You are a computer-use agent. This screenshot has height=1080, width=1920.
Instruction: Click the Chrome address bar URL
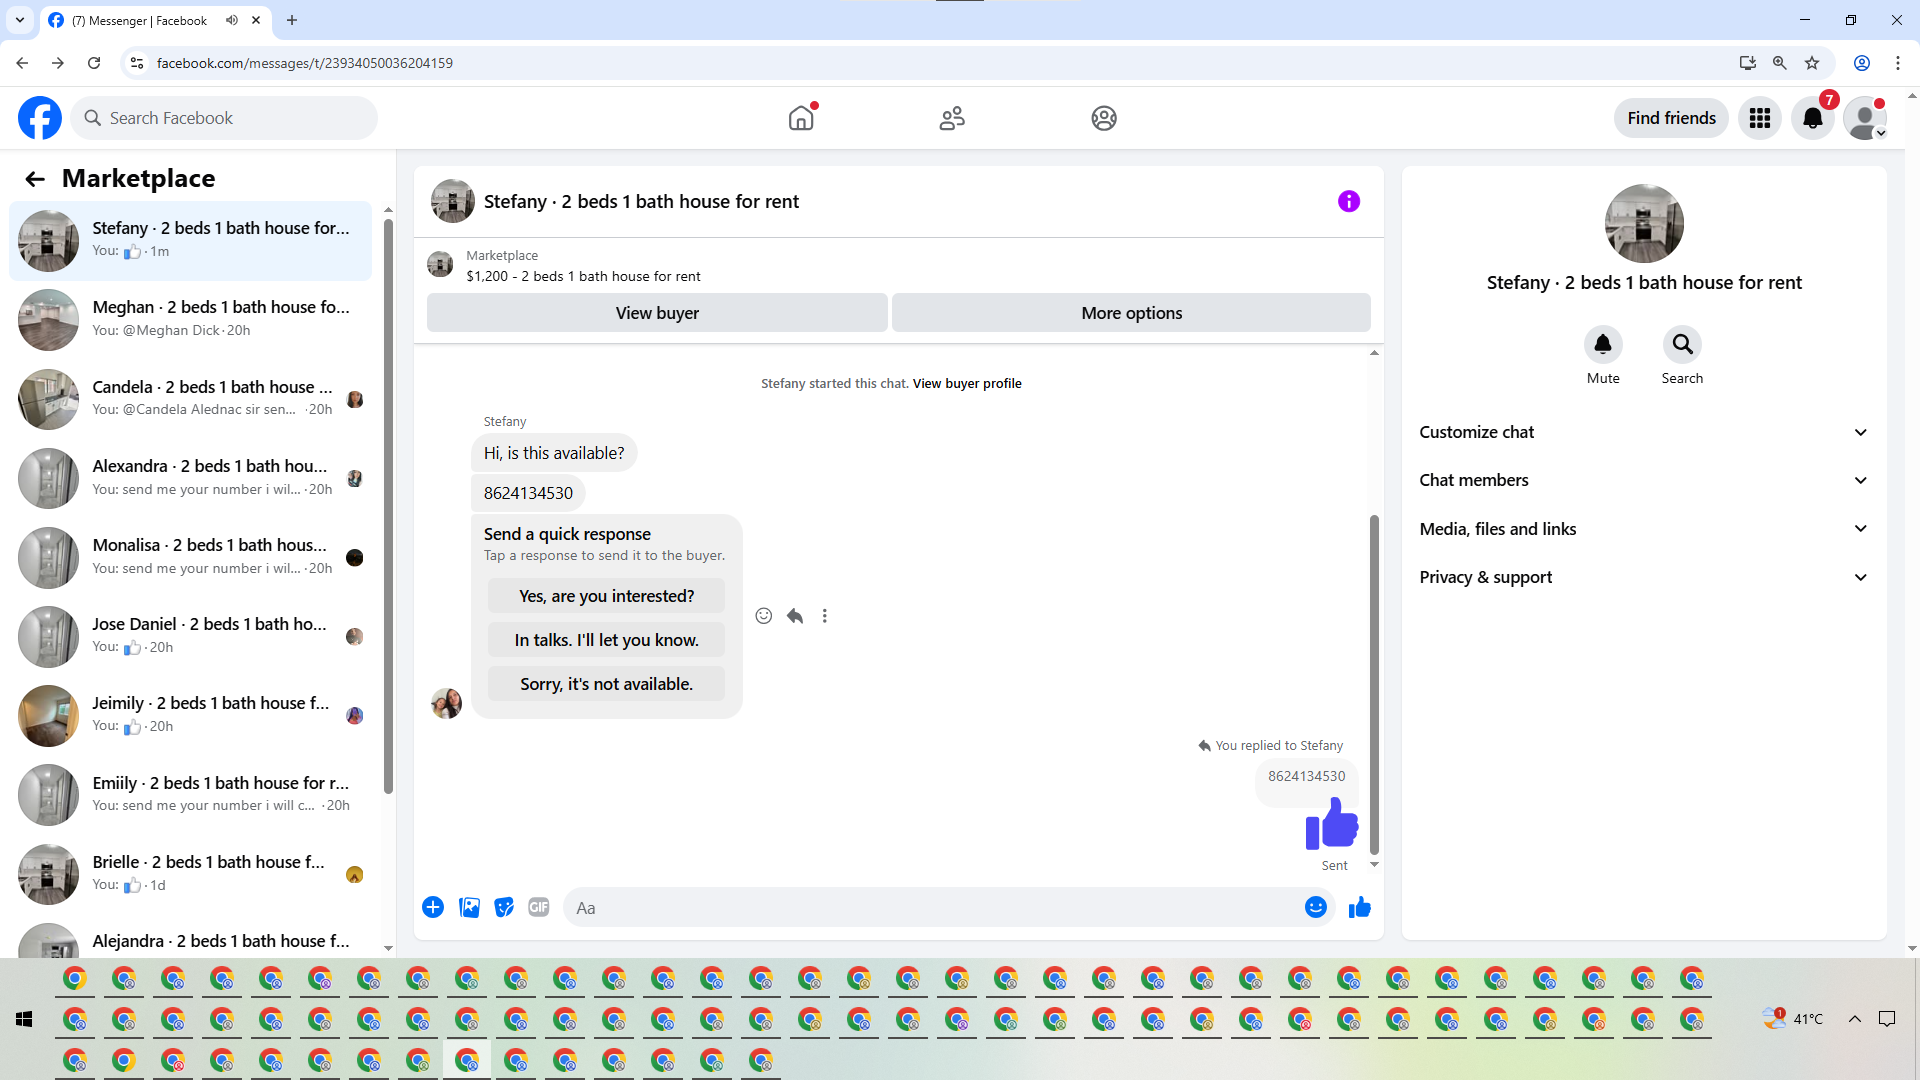[x=305, y=63]
